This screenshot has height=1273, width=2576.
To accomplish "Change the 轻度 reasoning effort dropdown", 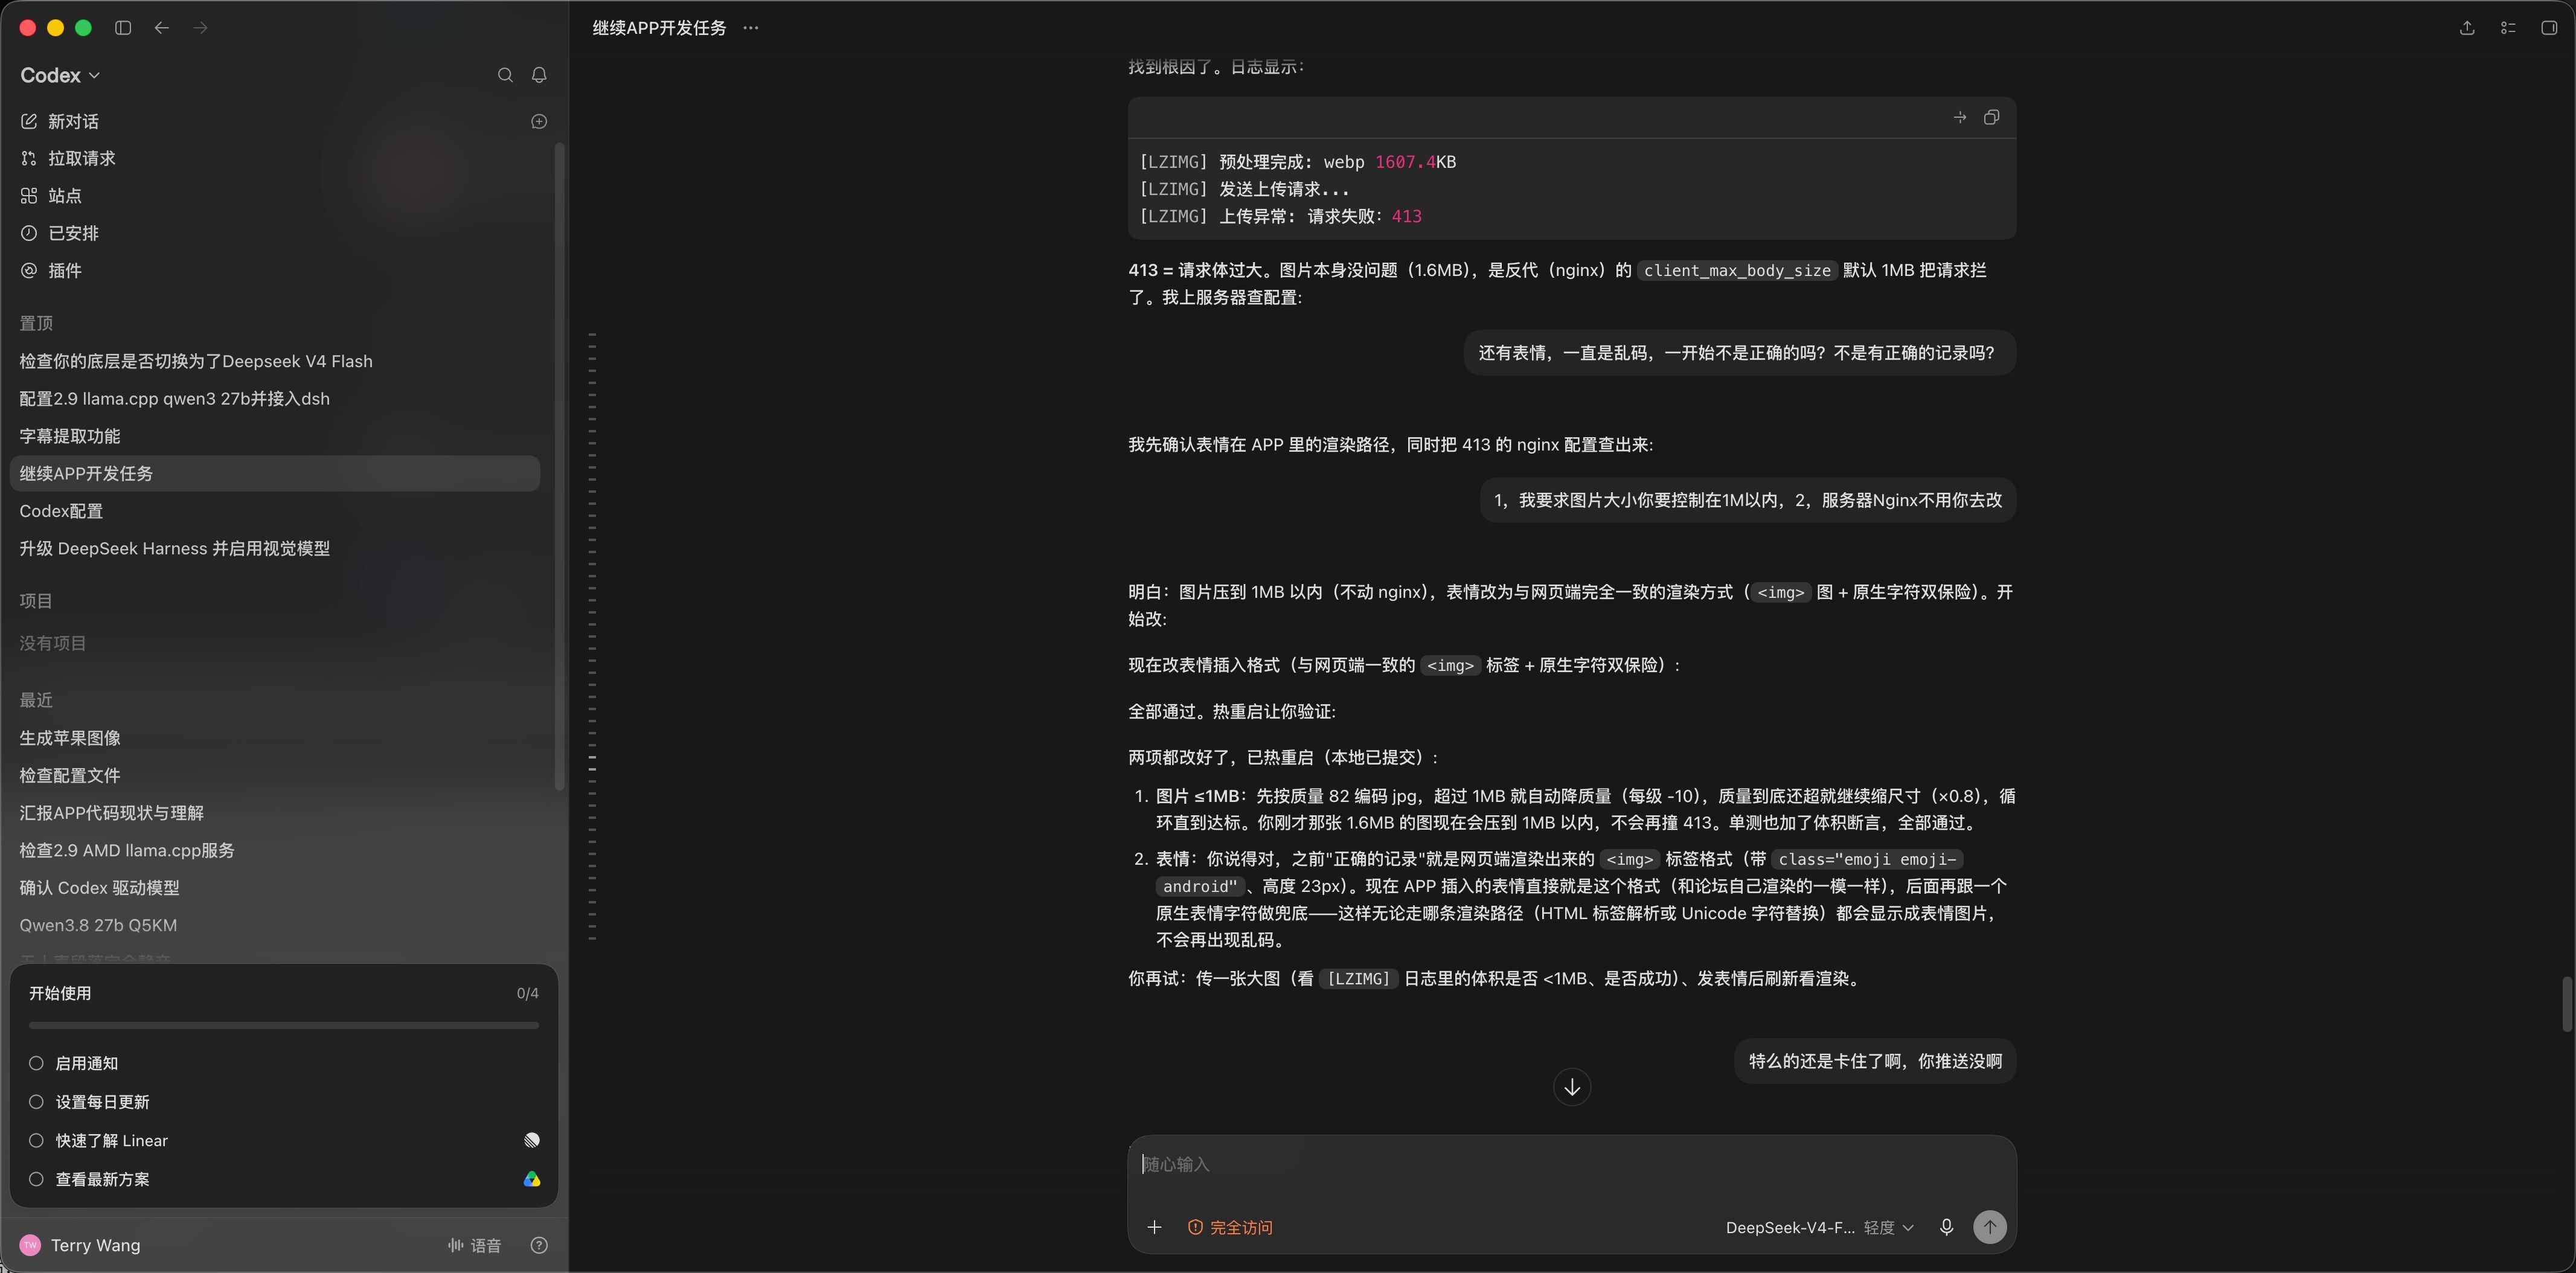I will coord(1889,1227).
